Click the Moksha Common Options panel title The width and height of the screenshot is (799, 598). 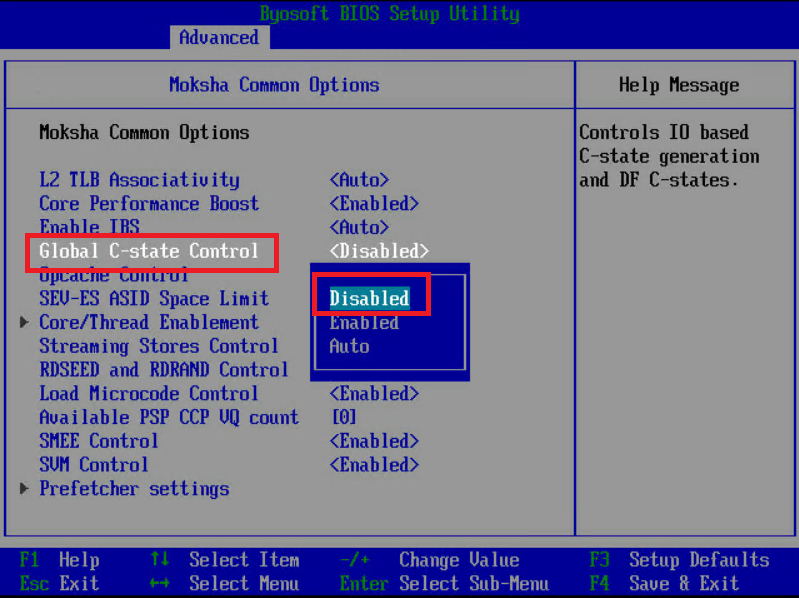274,85
